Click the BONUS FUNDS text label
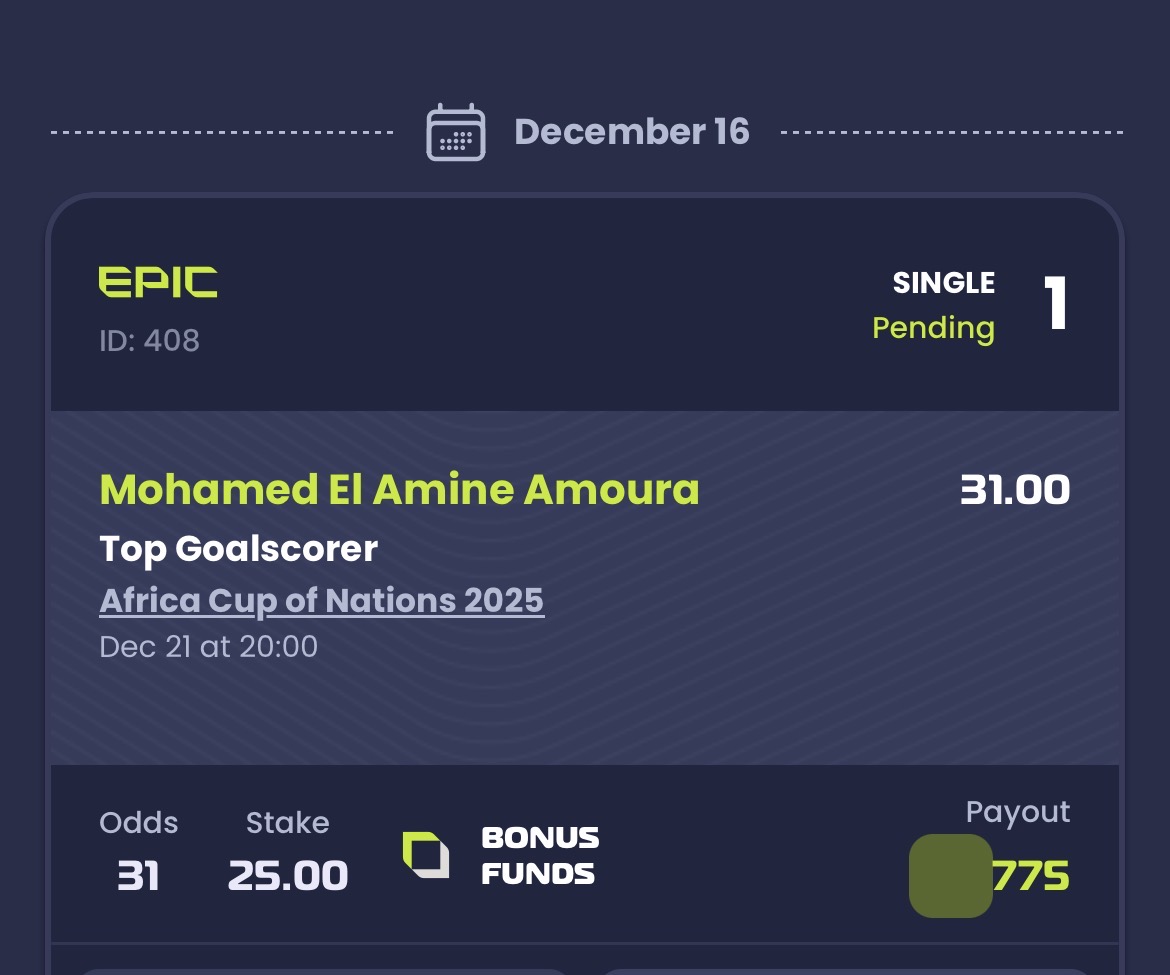Screen dimensions: 1170x975 pyautogui.click(x=540, y=855)
